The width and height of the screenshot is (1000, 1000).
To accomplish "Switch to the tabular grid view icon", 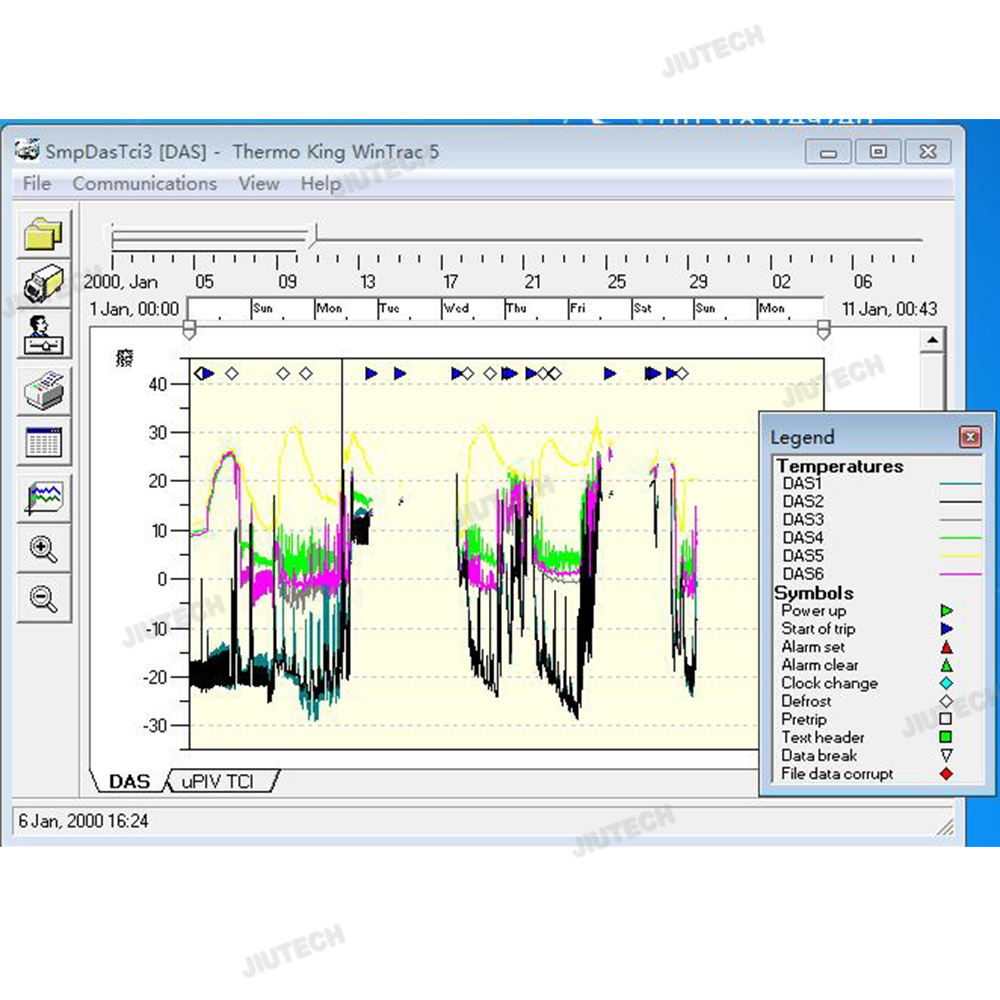I will pos(43,442).
